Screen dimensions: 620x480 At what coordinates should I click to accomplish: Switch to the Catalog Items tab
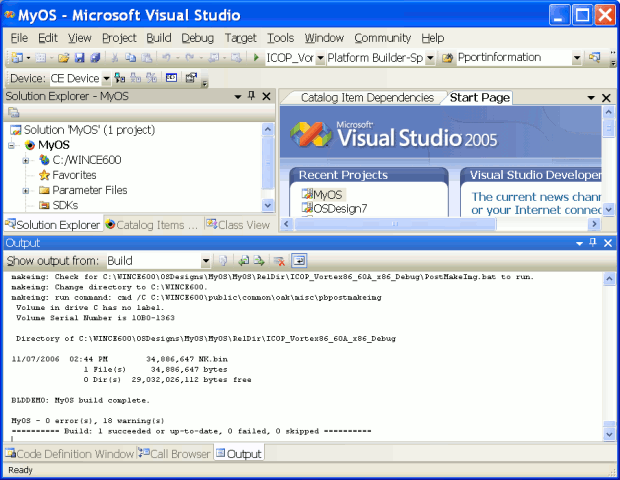[x=152, y=225]
